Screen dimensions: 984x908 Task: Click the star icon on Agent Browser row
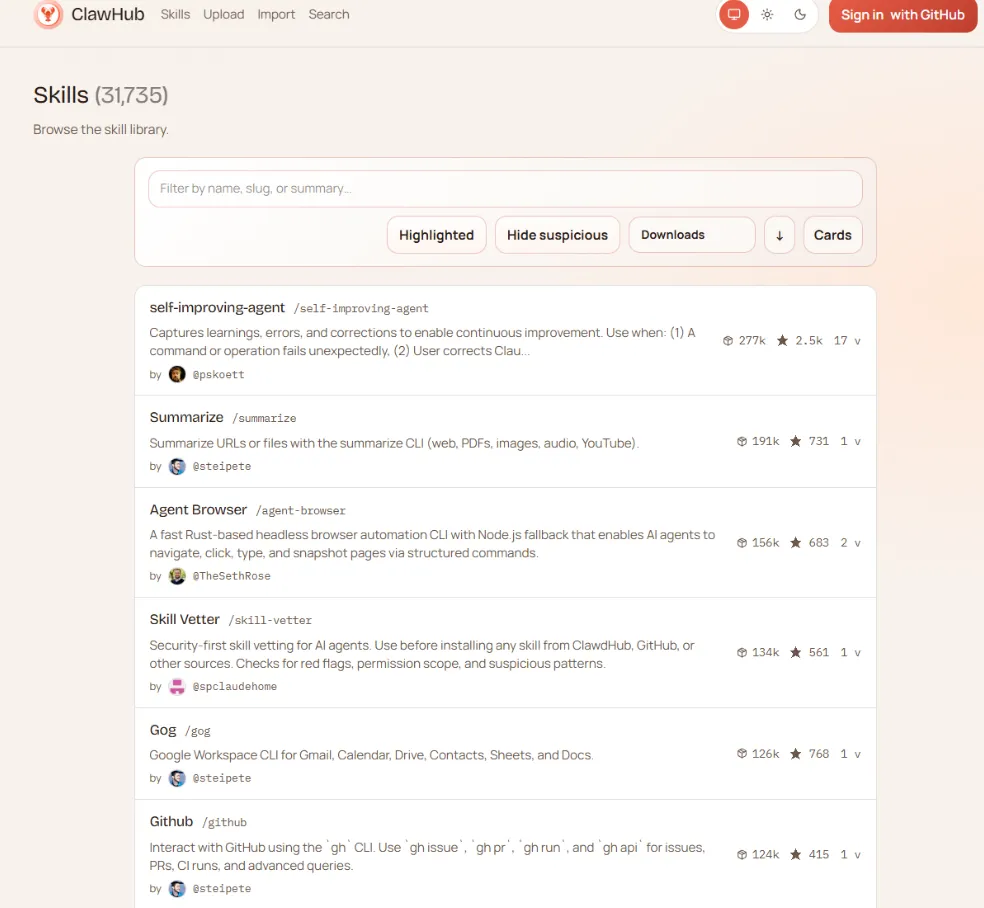(795, 543)
